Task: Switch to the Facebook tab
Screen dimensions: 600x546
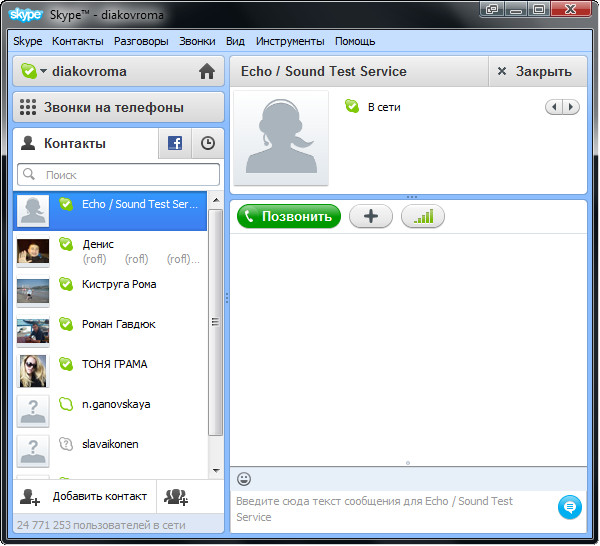Action: click(175, 143)
